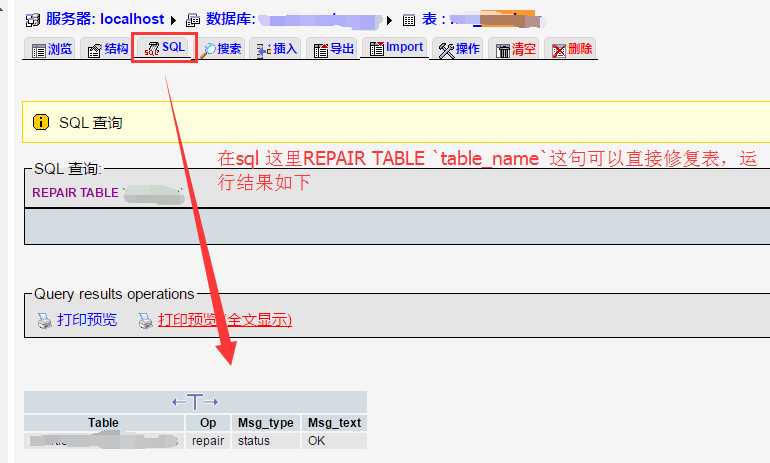Click the 打印预览 (全文显示) link

coord(224,320)
